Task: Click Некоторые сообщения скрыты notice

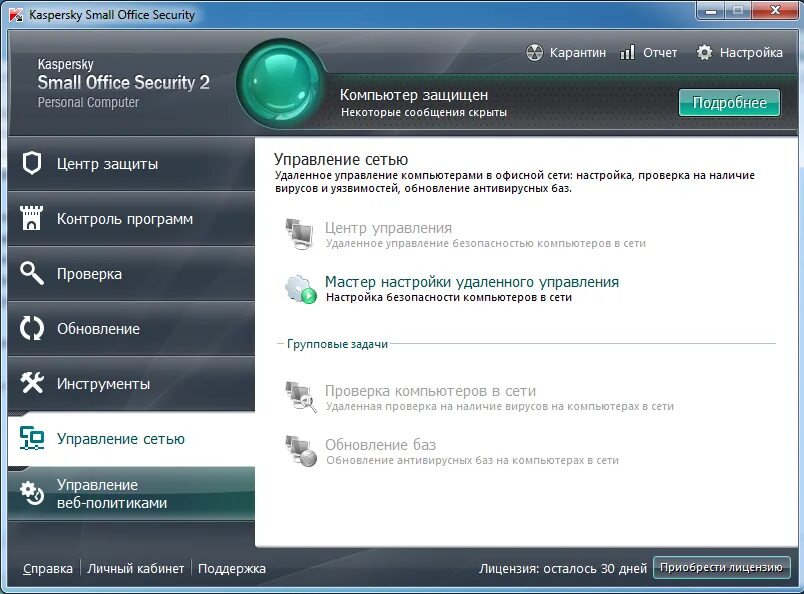Action: [x=424, y=112]
